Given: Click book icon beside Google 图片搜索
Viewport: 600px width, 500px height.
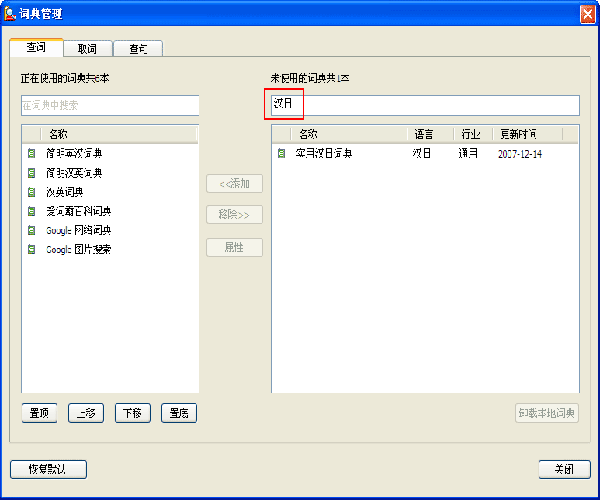Looking at the screenshot, I should (x=31, y=249).
